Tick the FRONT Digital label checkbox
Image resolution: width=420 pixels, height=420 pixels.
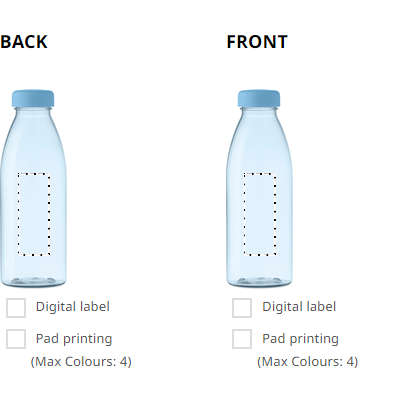pos(242,308)
